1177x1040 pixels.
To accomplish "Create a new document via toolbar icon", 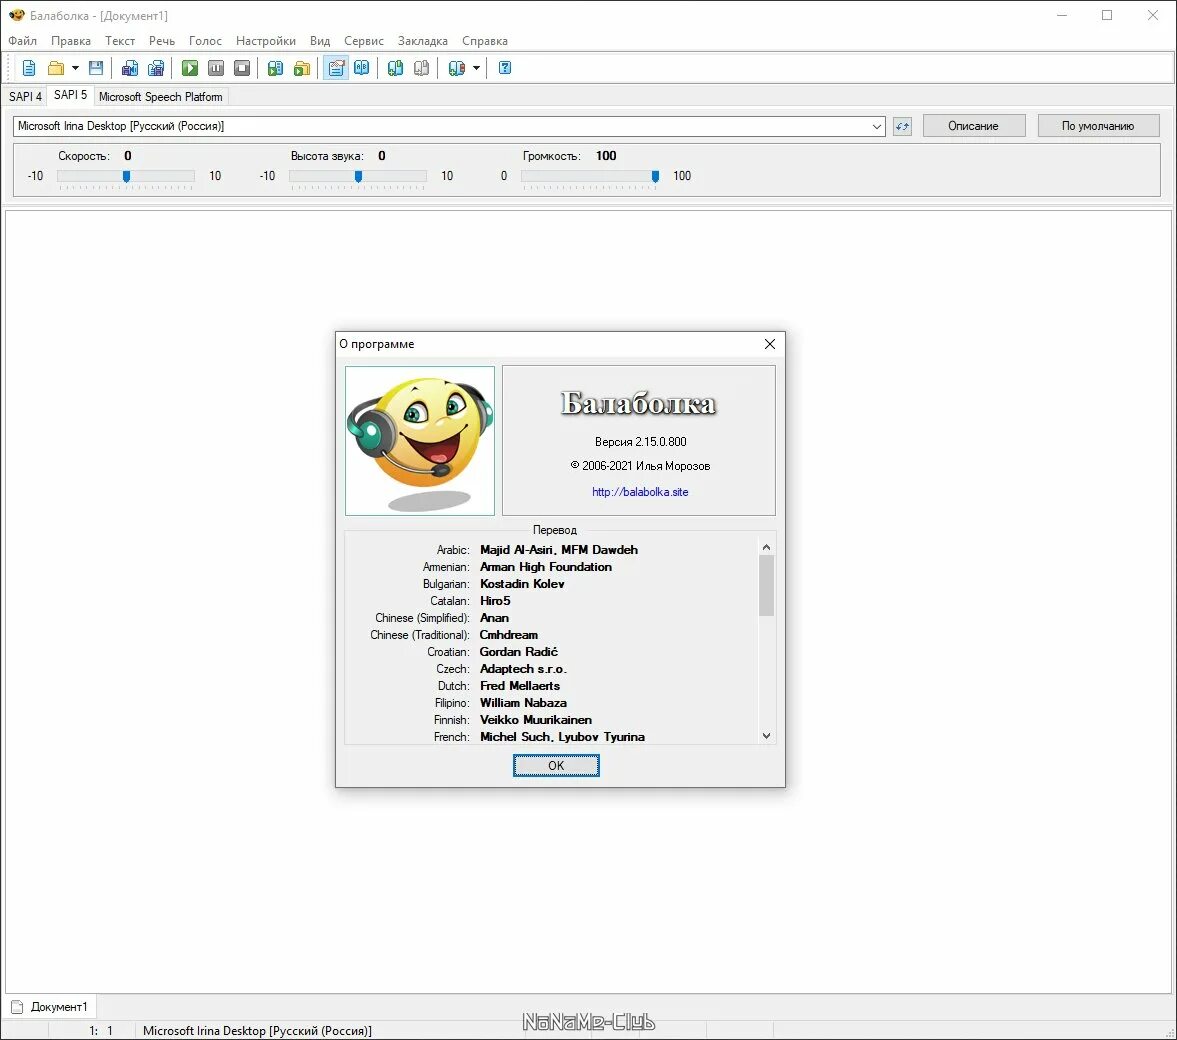I will [29, 68].
